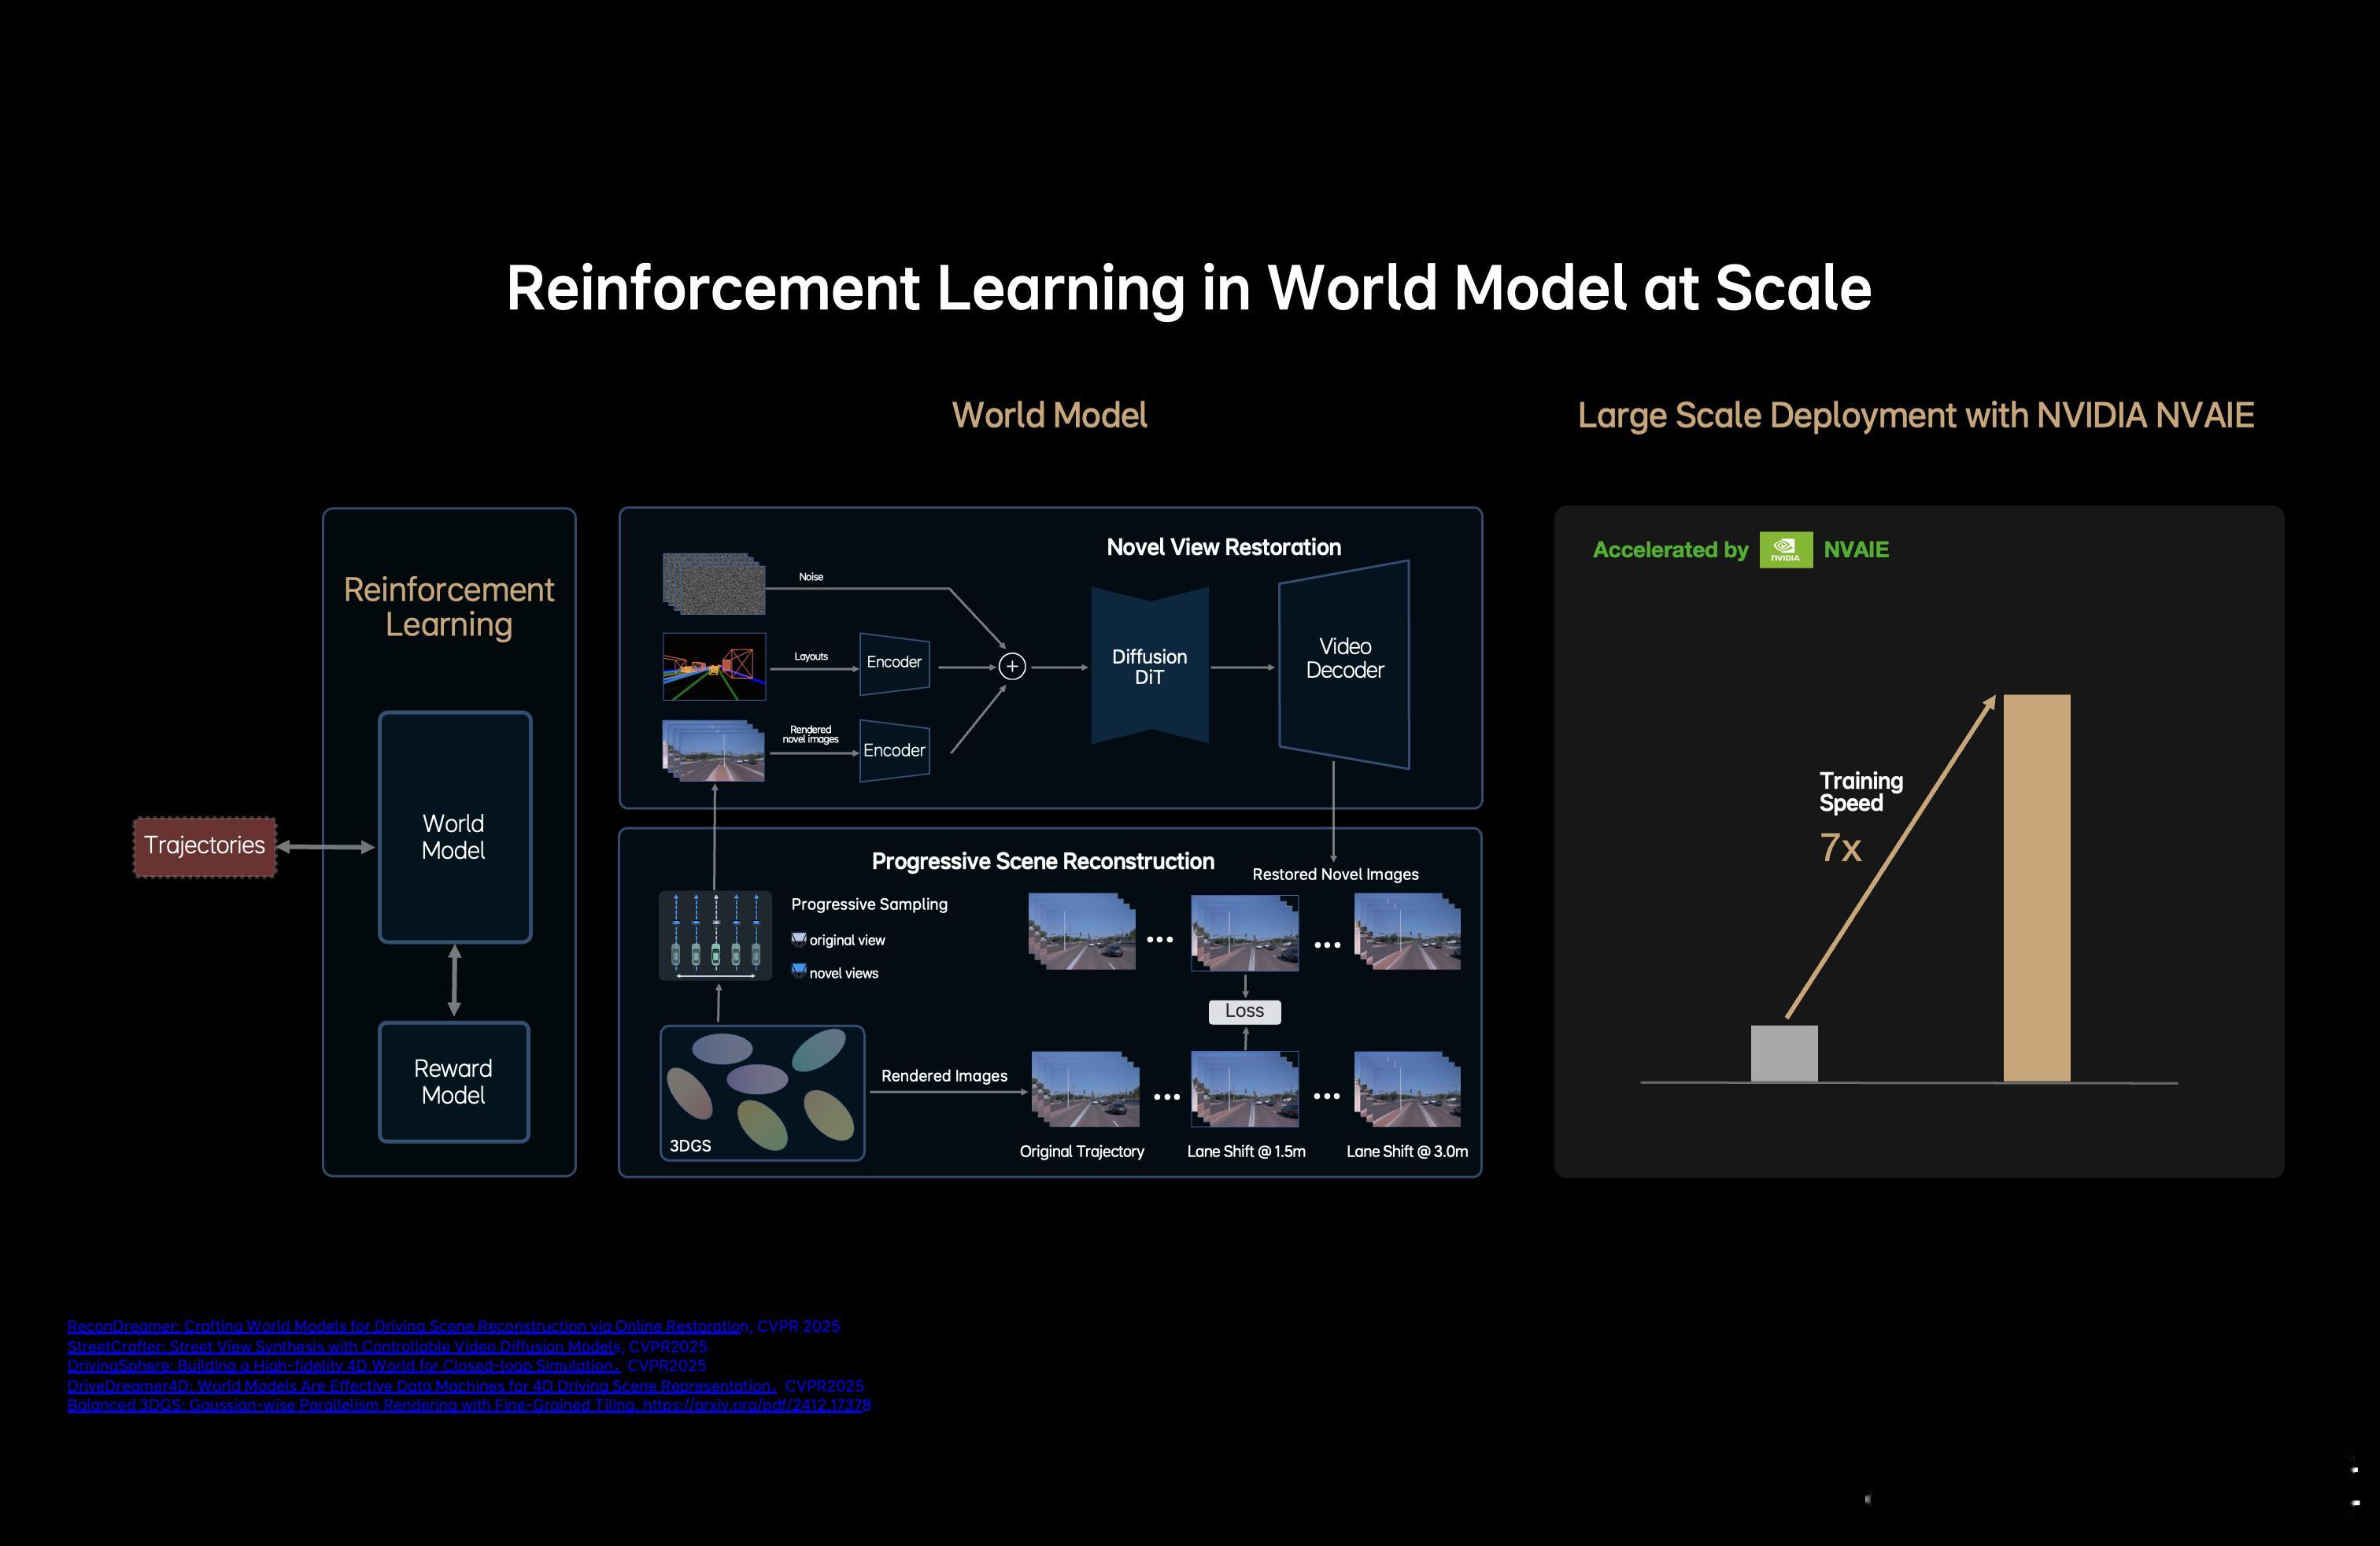Select the colorful Layouts thumbnail
2380x1546 pixels.
(714, 666)
